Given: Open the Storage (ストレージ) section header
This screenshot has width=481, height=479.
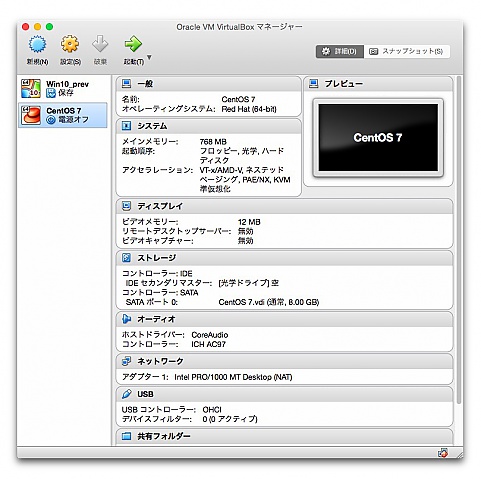Looking at the screenshot, I should pyautogui.click(x=284, y=258).
